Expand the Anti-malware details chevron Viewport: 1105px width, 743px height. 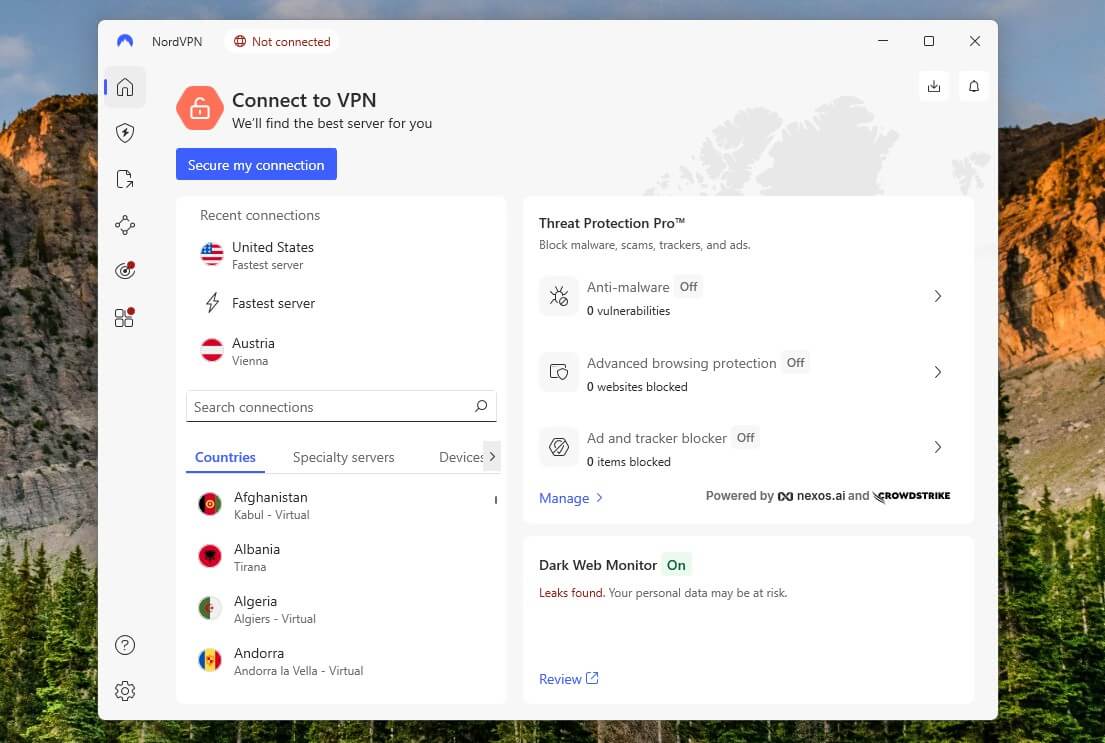tap(937, 296)
